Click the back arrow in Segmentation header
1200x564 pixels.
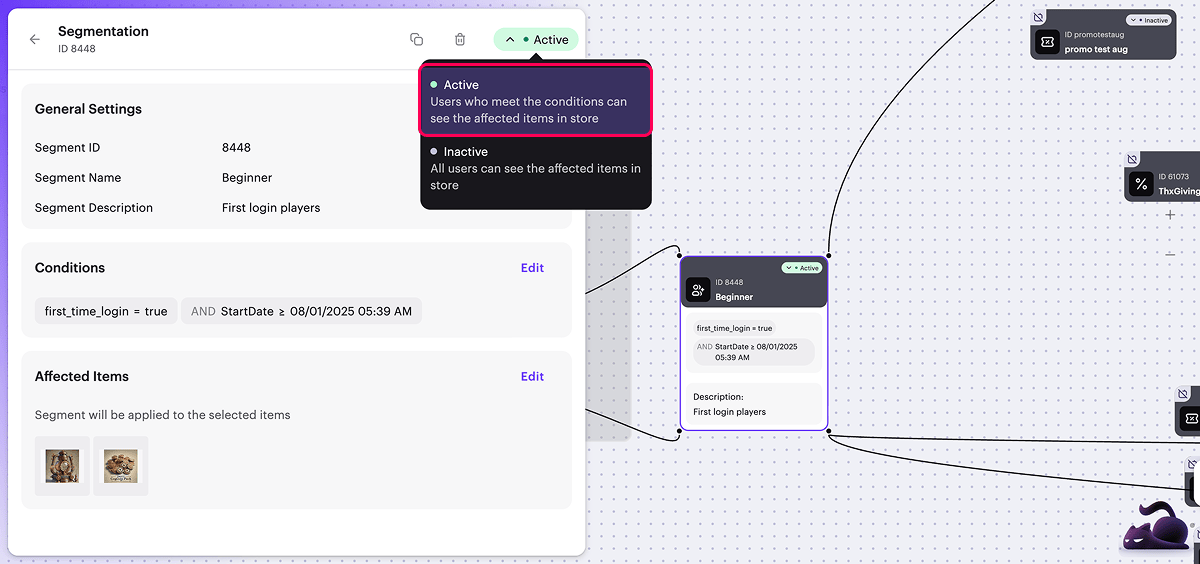[35, 40]
